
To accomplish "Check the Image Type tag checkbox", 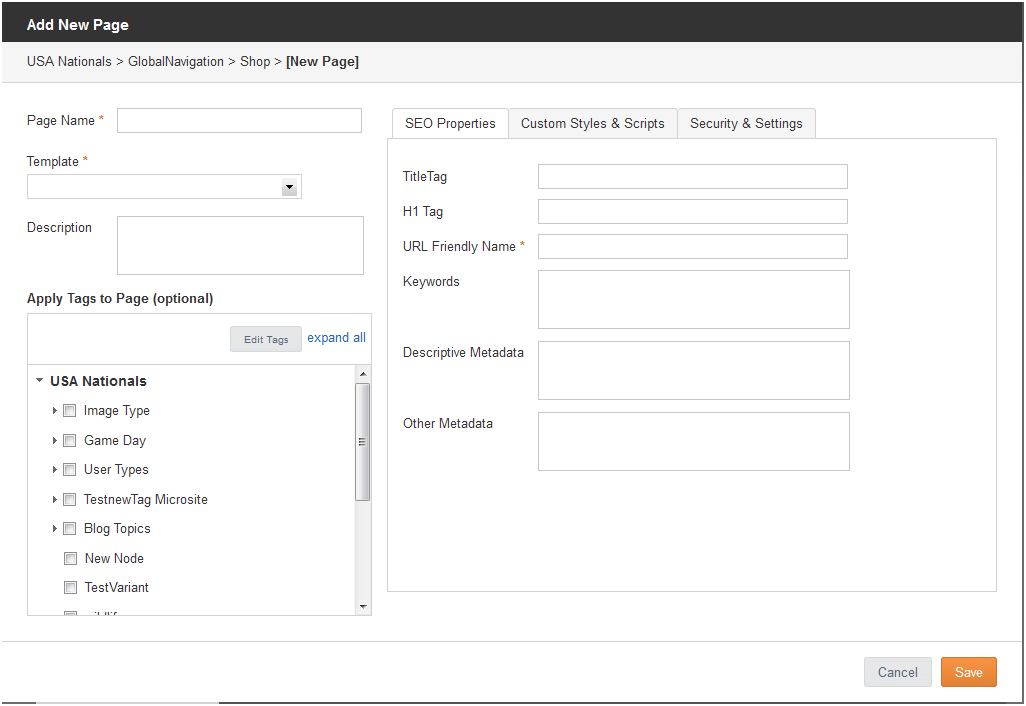I will coord(69,411).
